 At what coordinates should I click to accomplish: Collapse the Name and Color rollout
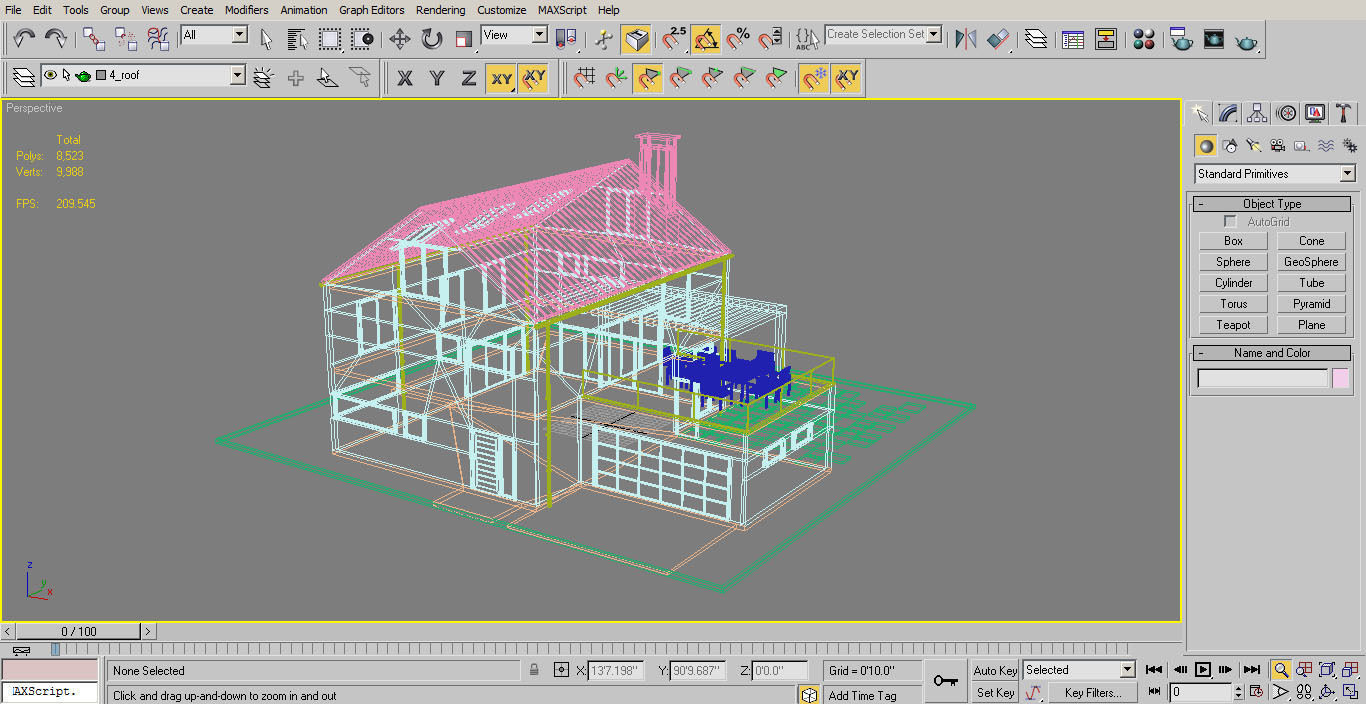point(1272,353)
